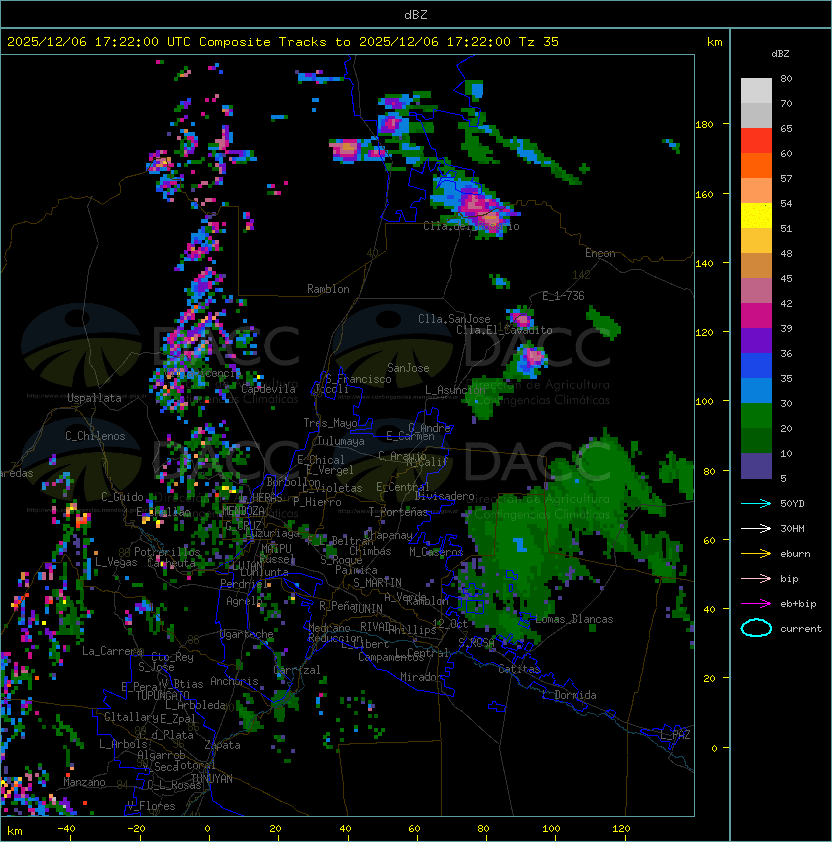The width and height of the screenshot is (832, 842).
Task: Click the 'S_Francisco' map label
Action: (x=358, y=379)
